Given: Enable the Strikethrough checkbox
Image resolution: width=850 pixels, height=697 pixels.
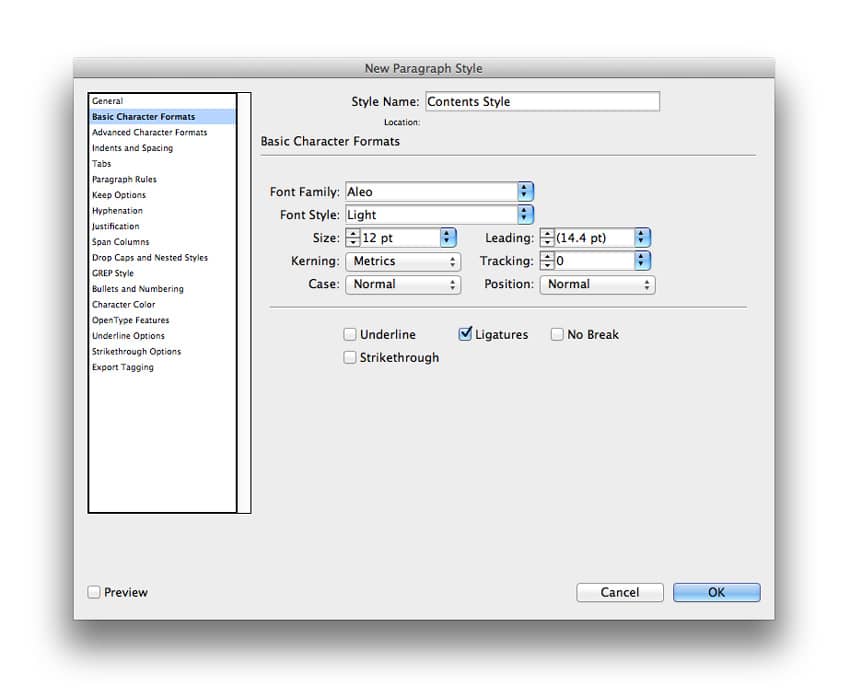Looking at the screenshot, I should click(350, 358).
